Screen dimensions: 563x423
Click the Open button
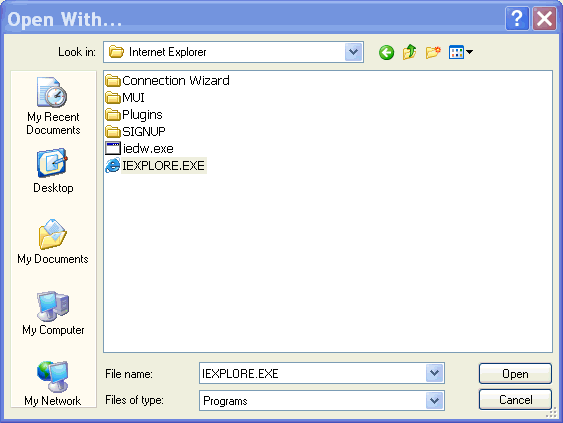pos(515,374)
